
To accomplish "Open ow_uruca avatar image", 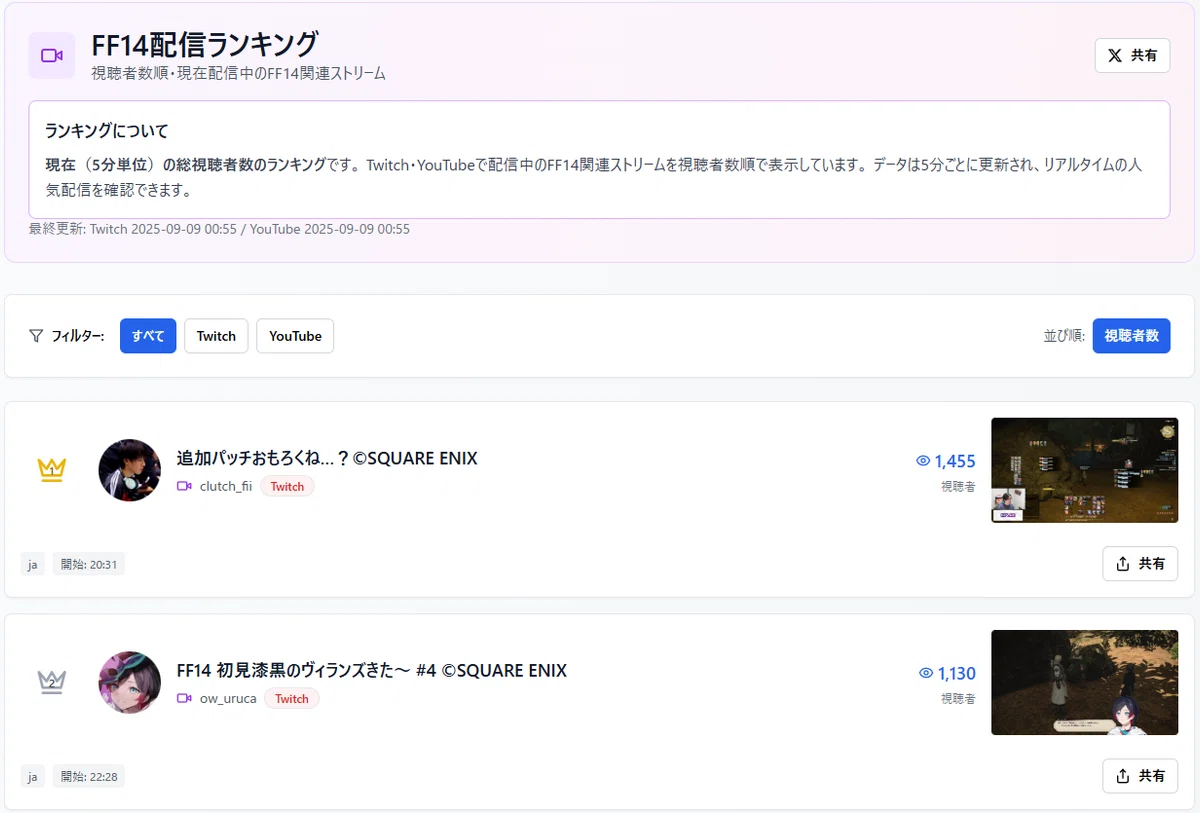I will (x=130, y=682).
